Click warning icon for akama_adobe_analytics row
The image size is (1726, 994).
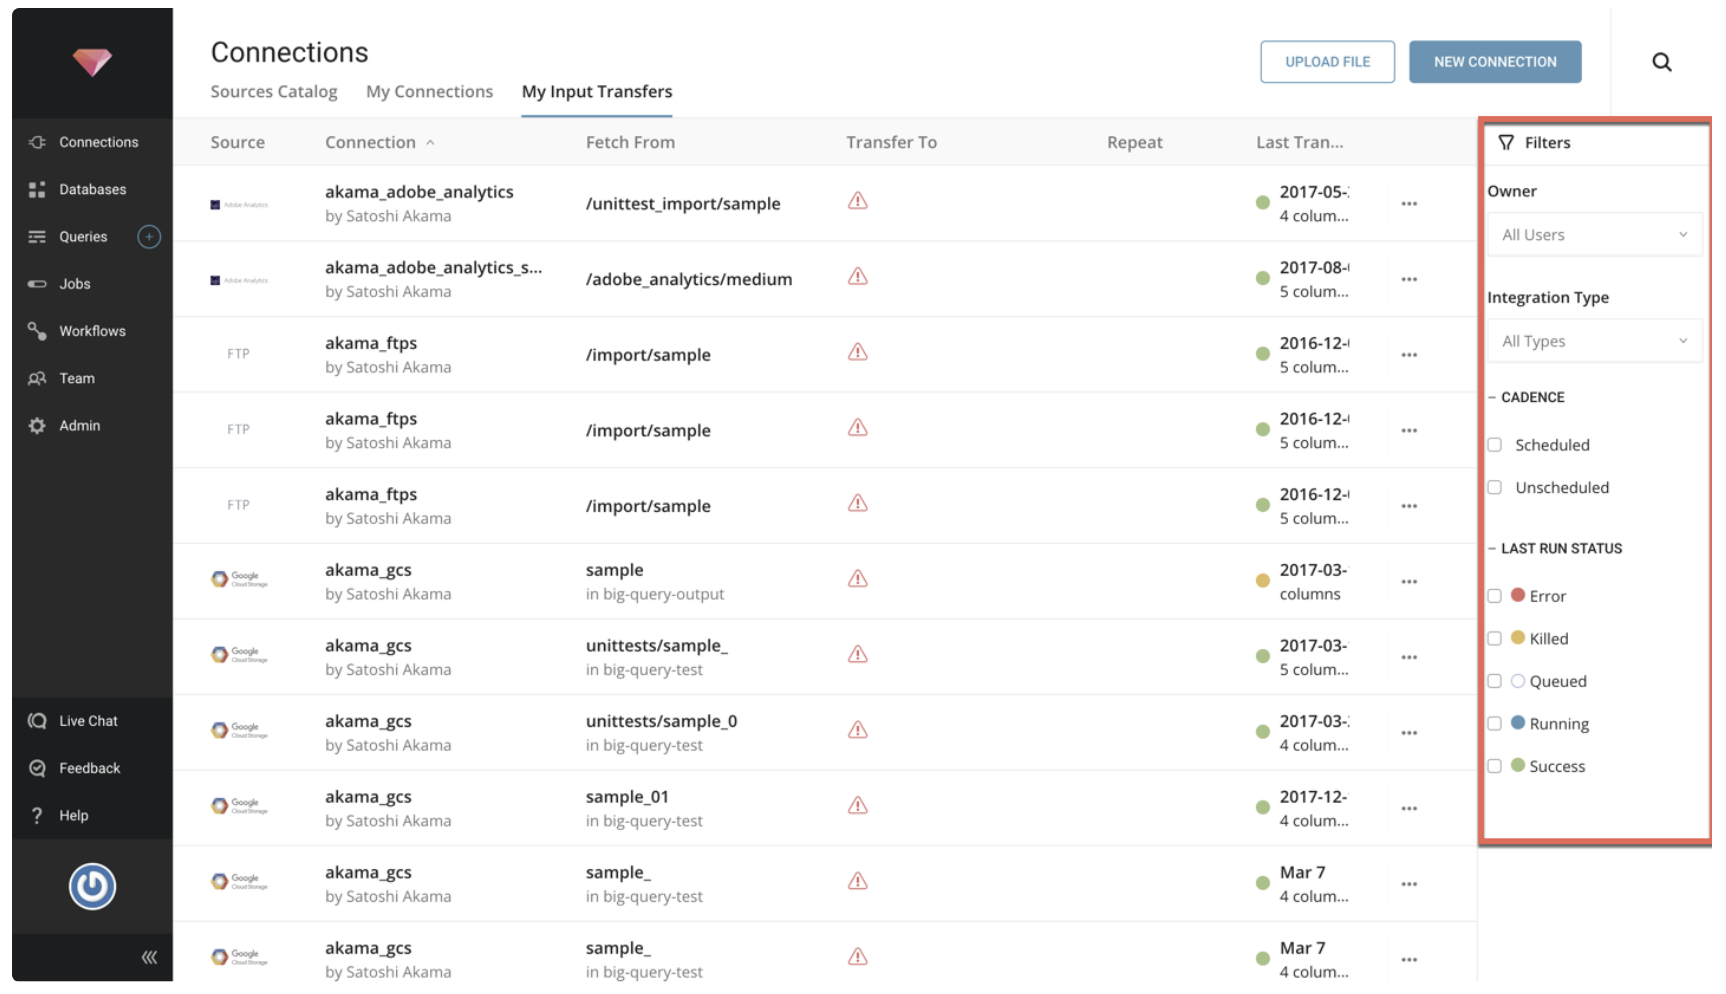(857, 201)
